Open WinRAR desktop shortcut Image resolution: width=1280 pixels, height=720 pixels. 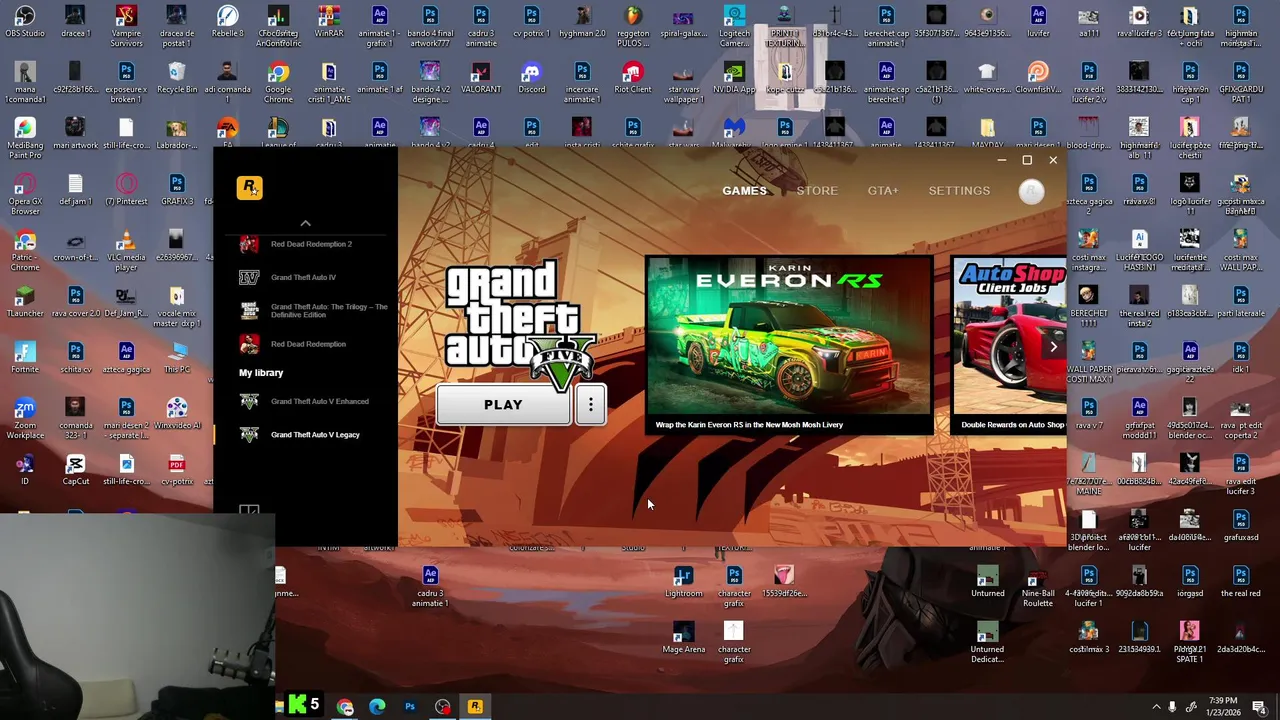point(329,22)
